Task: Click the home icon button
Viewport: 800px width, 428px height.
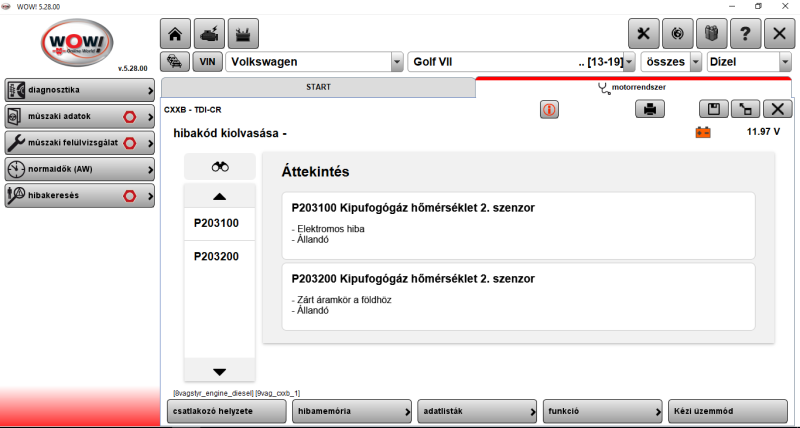Action: tap(176, 33)
